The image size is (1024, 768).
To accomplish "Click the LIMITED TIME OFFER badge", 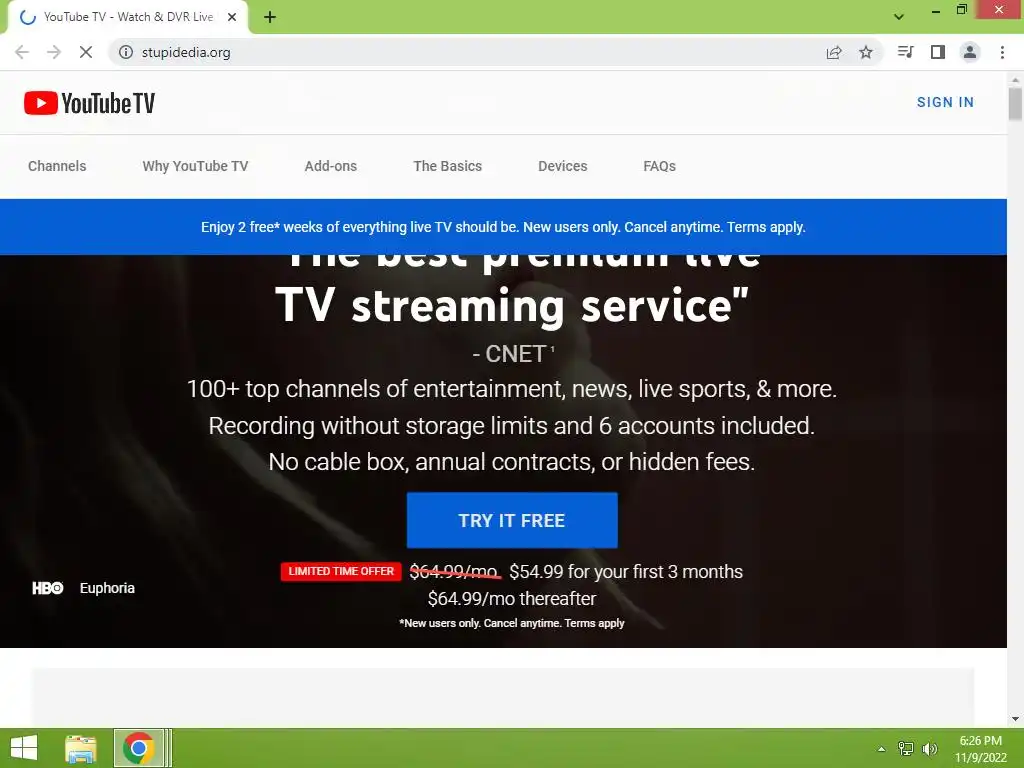I will pos(341,571).
